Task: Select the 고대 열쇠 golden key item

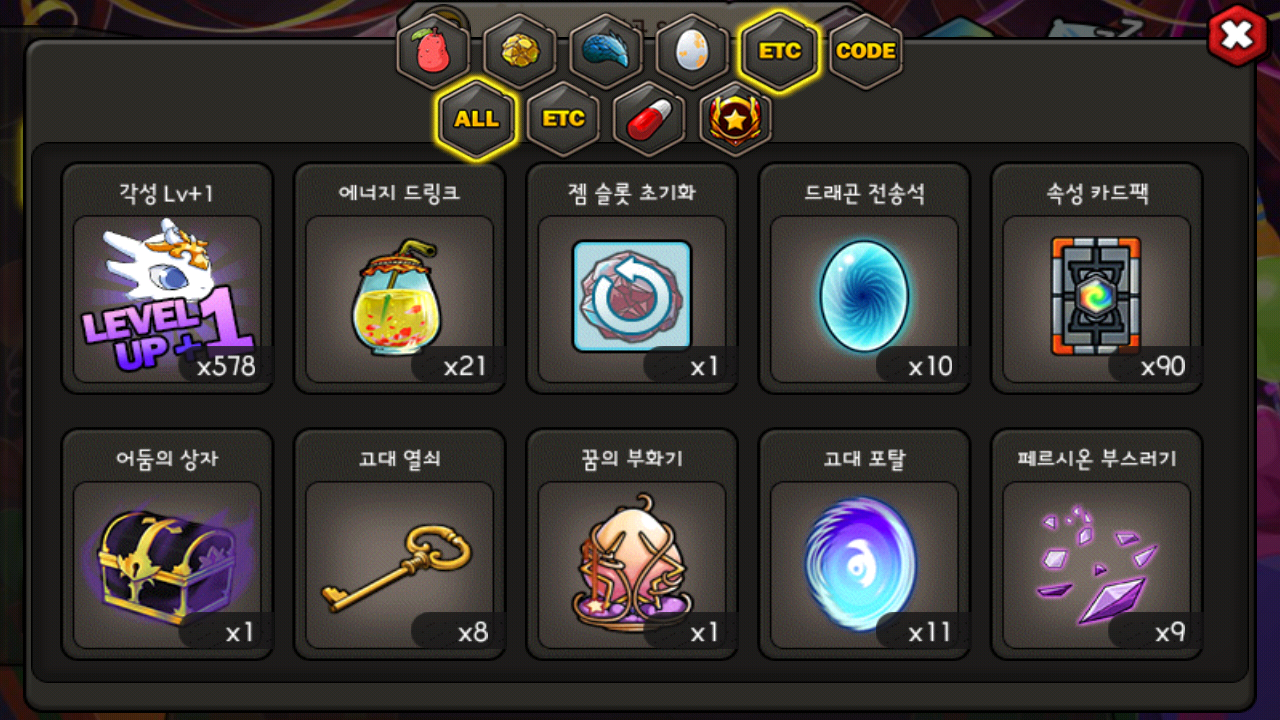Action: 399,545
